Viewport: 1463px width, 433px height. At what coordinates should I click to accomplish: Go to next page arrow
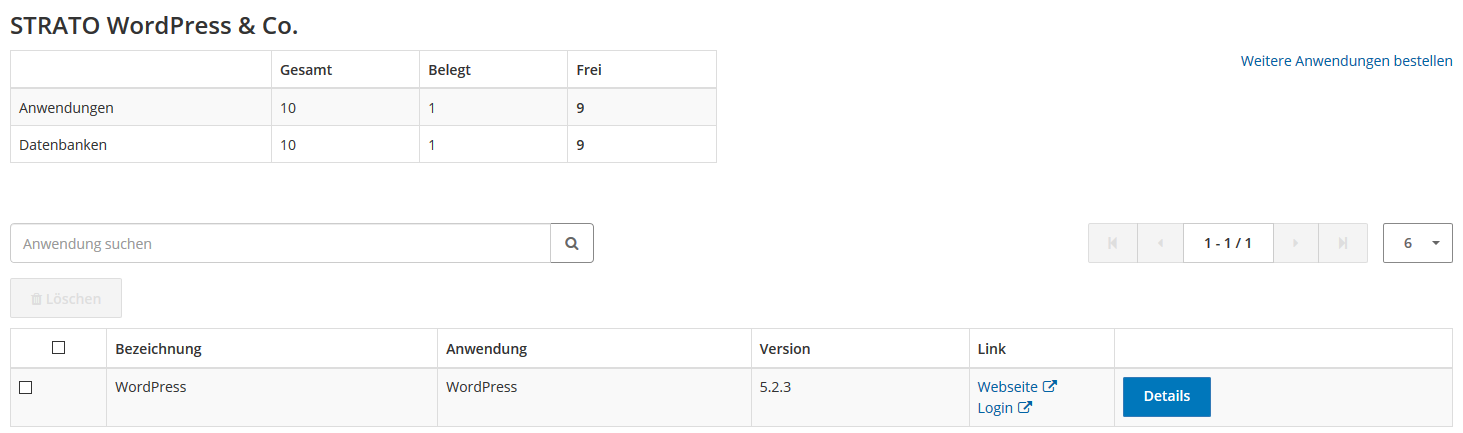pyautogui.click(x=1296, y=243)
